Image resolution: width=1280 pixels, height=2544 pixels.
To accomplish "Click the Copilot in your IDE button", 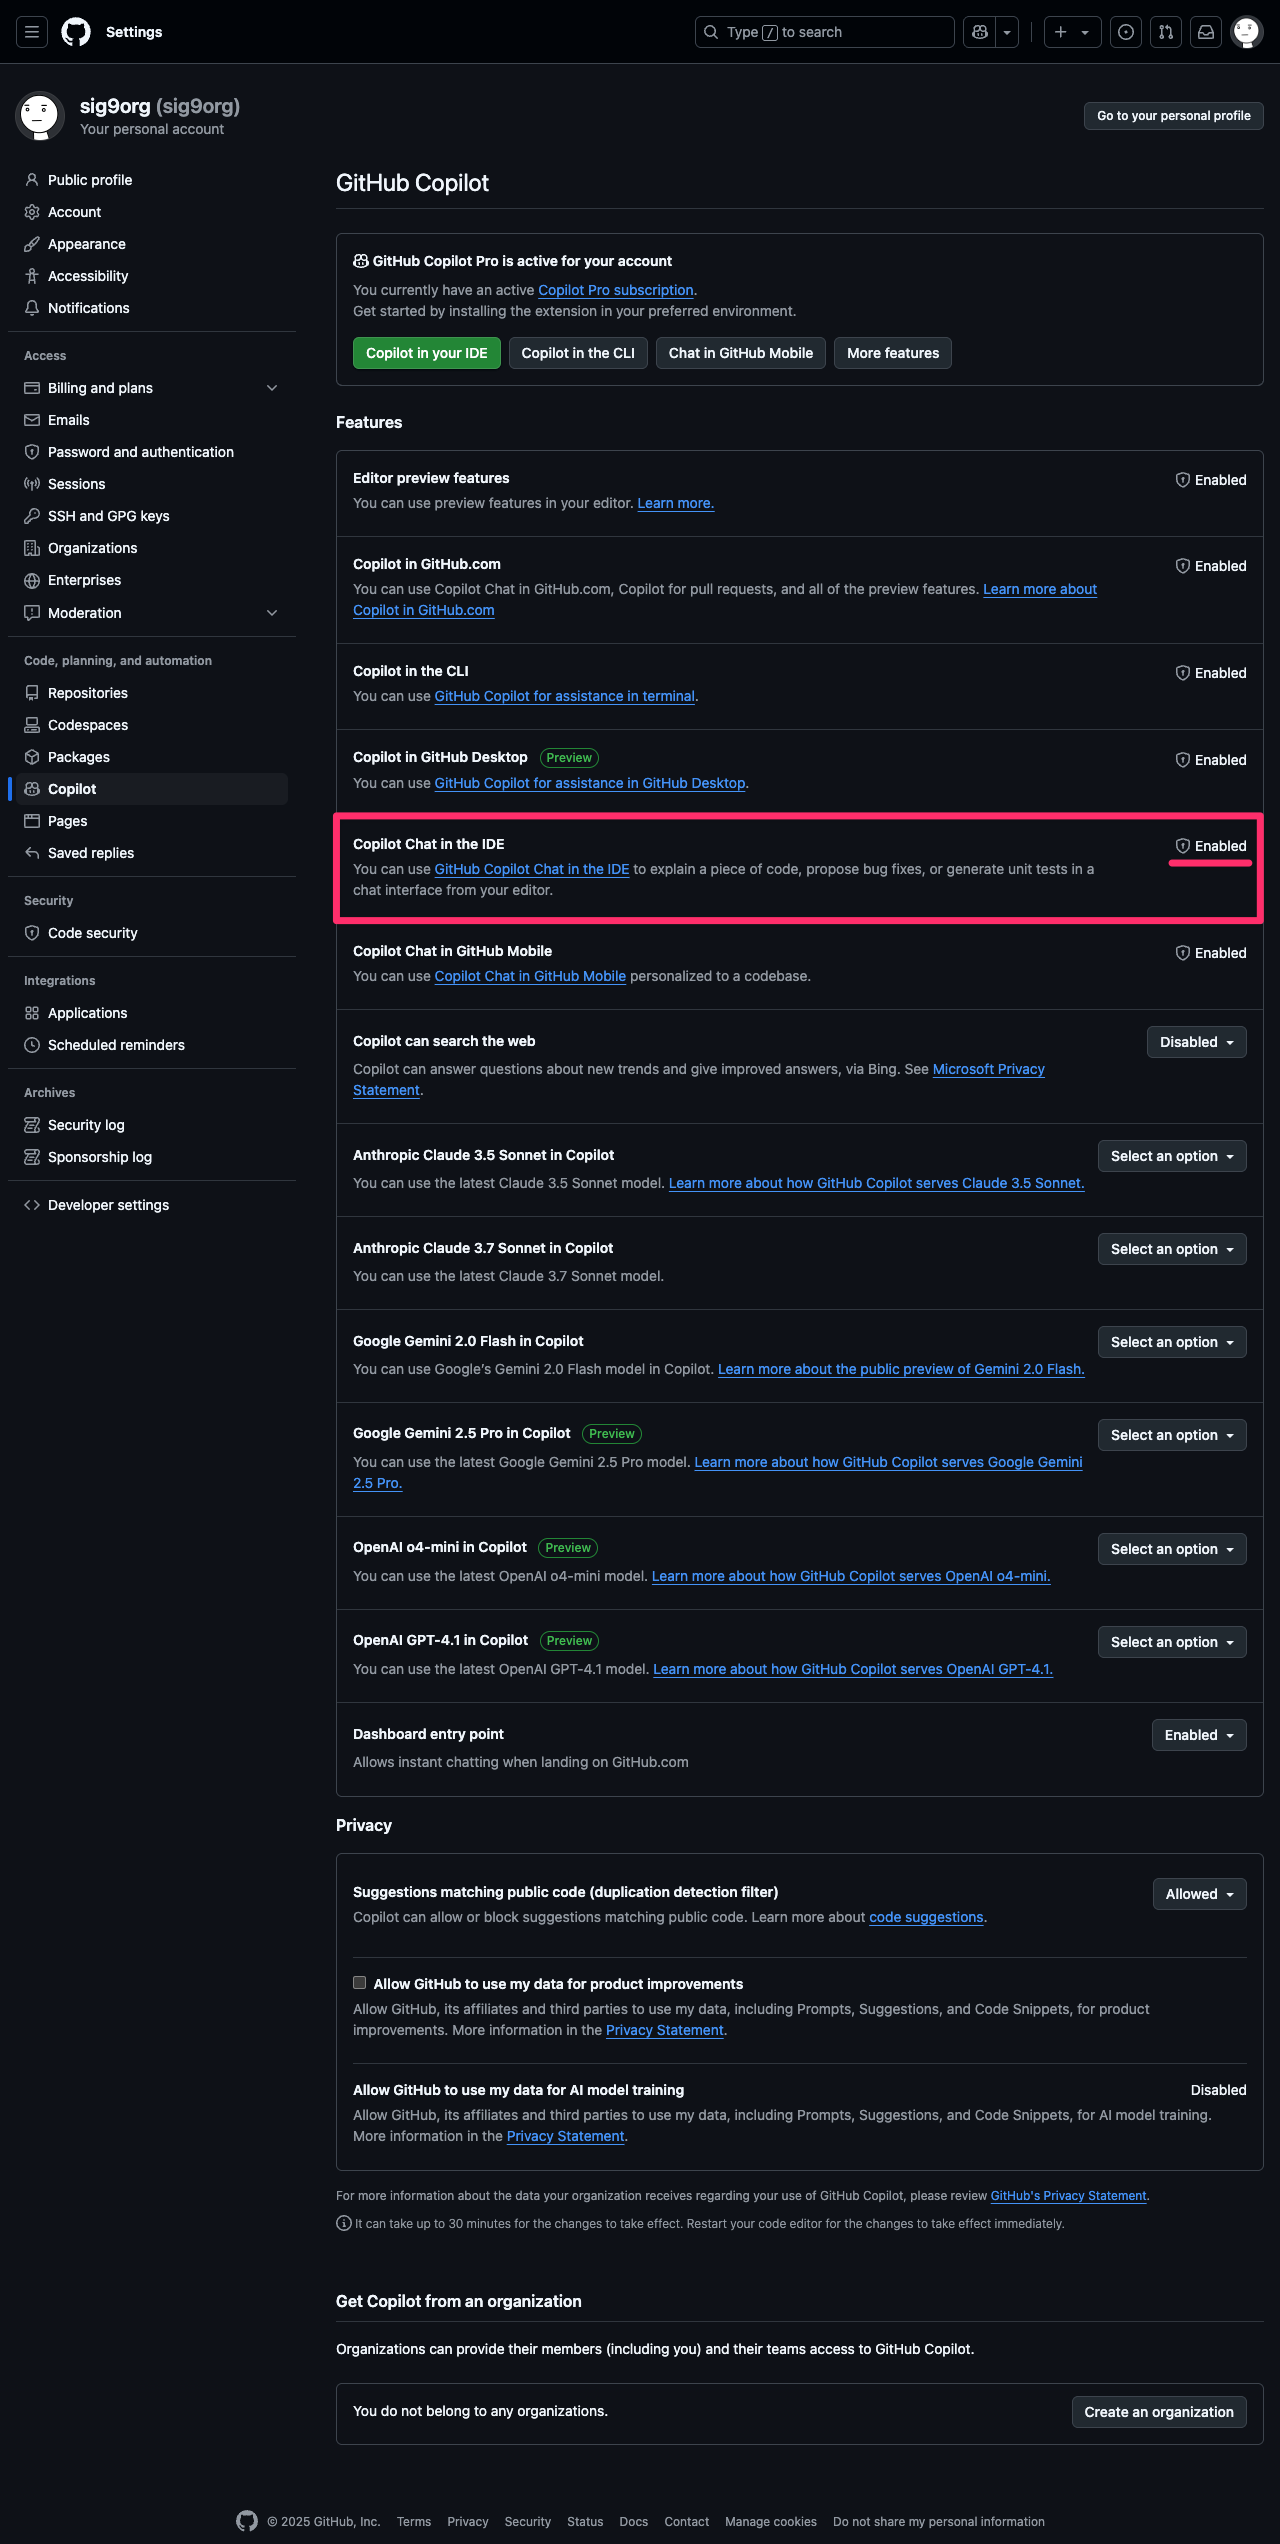I will 427,353.
